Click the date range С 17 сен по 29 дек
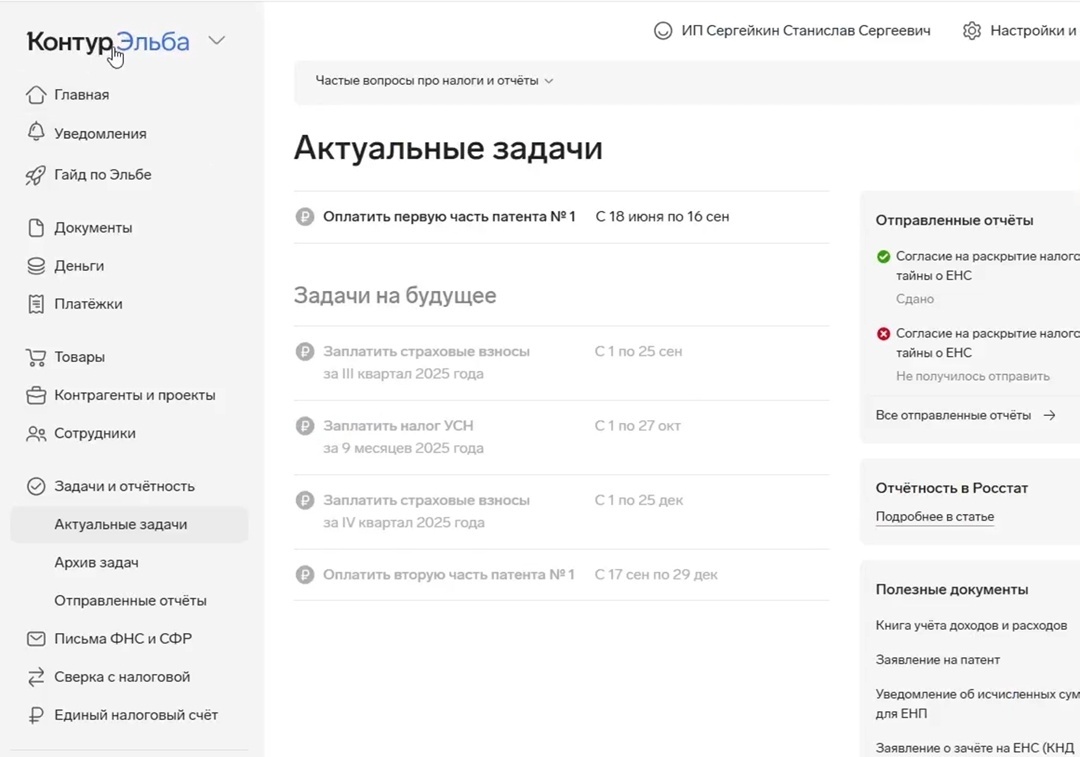The height and width of the screenshot is (757, 1080). point(656,574)
